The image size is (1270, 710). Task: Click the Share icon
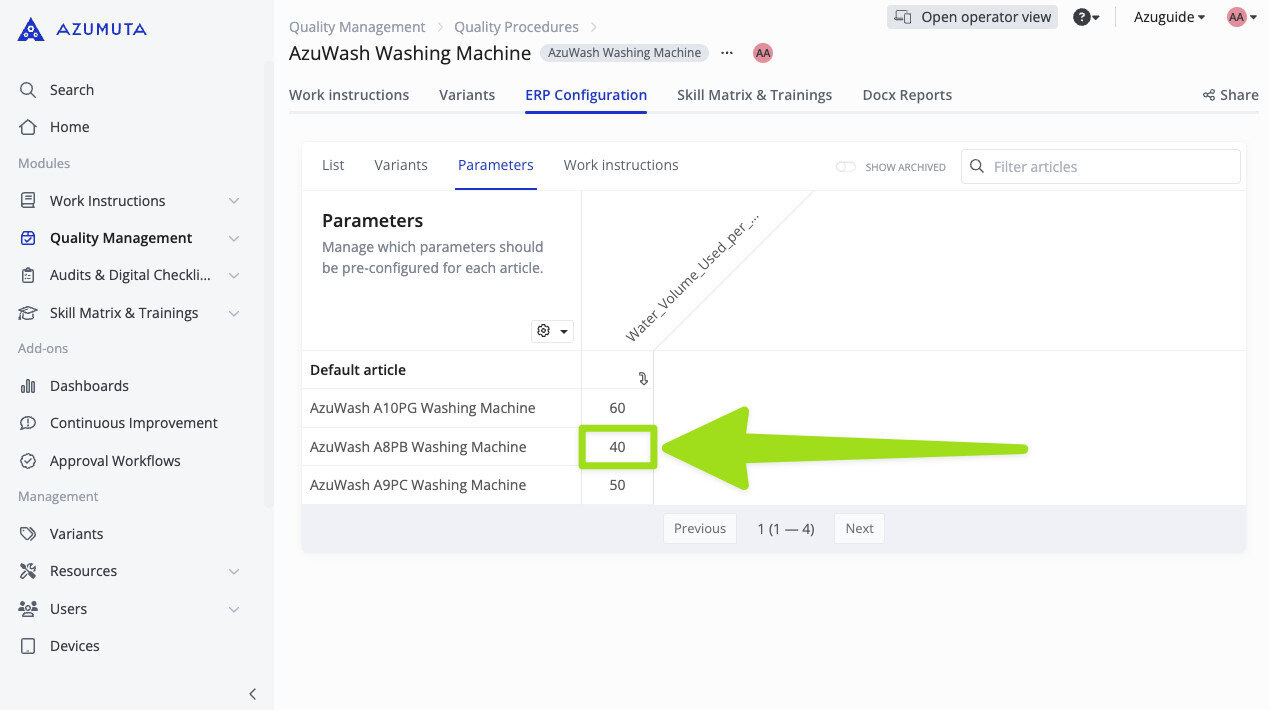(1209, 94)
